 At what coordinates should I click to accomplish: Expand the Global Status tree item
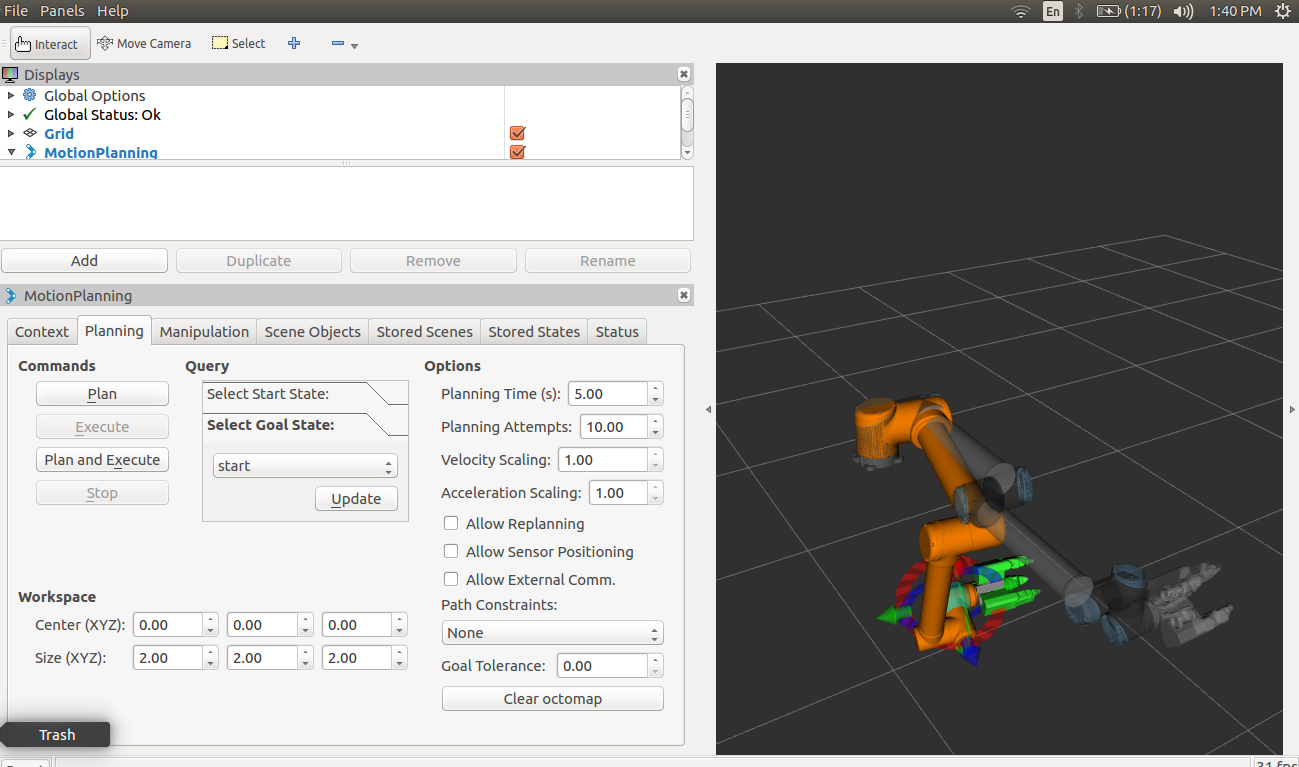11,114
